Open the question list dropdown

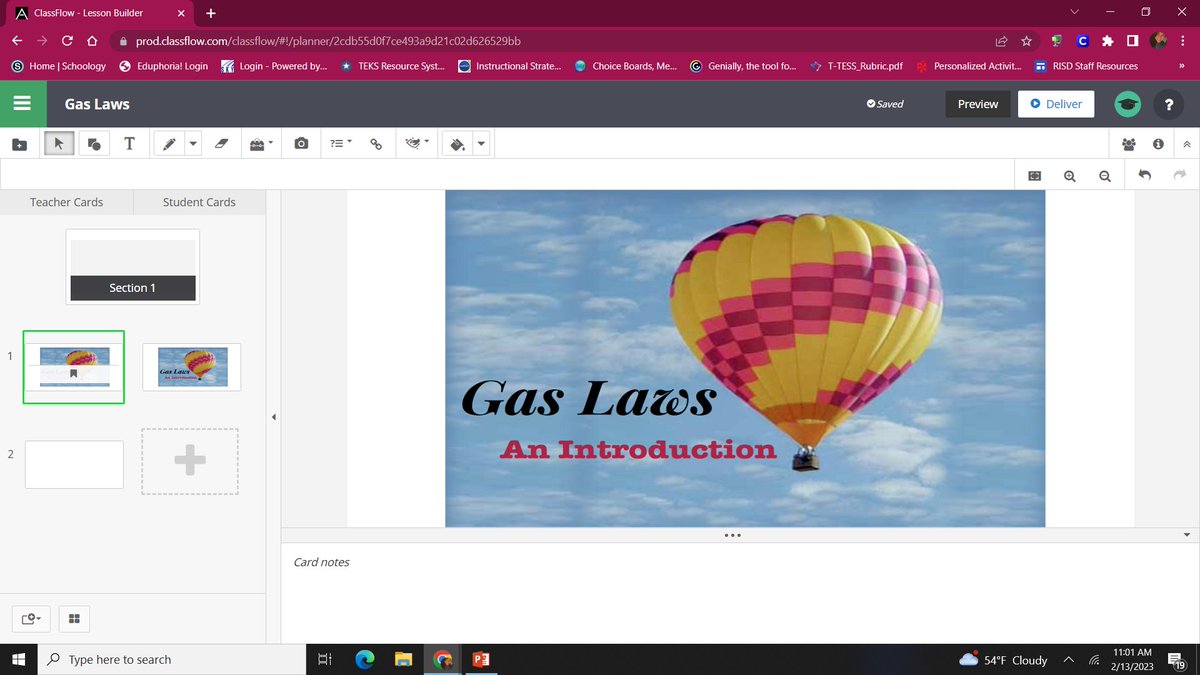pyautogui.click(x=341, y=144)
